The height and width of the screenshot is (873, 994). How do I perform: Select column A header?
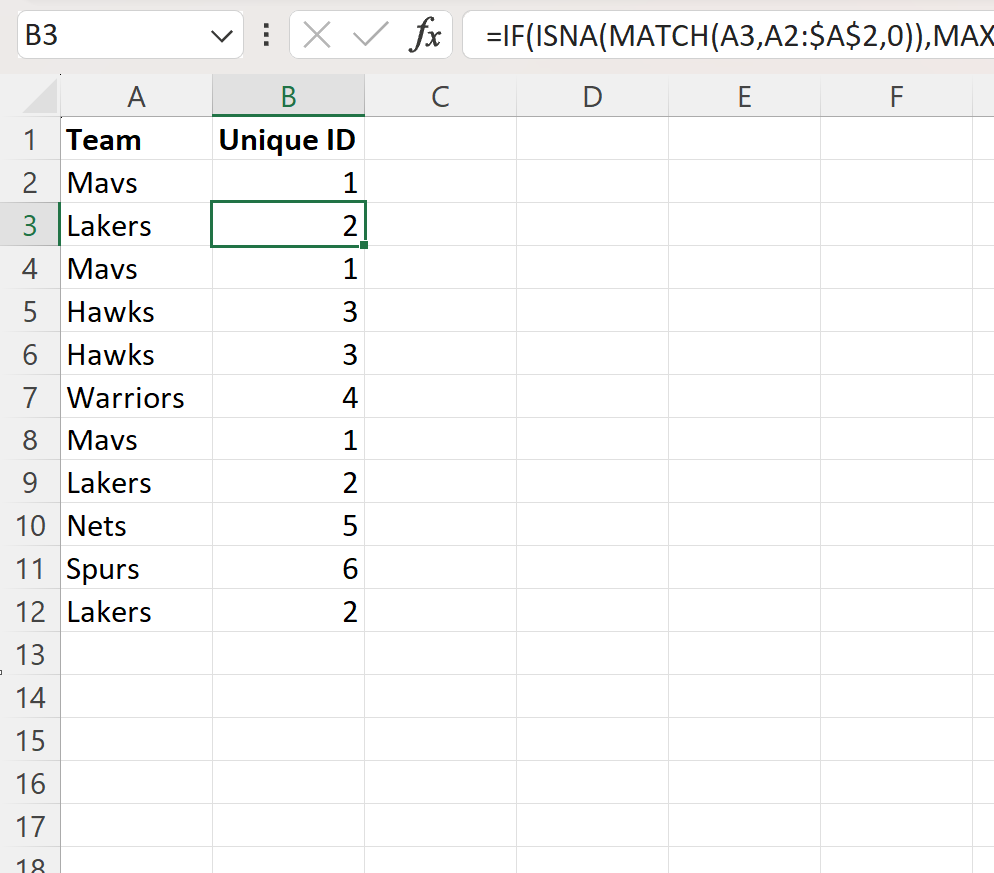(136, 97)
